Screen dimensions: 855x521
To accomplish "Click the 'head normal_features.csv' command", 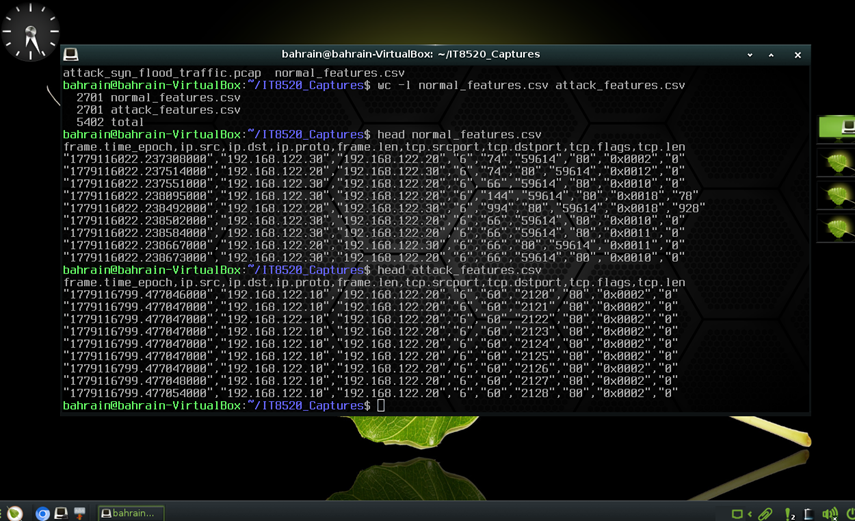I will [x=459, y=134].
